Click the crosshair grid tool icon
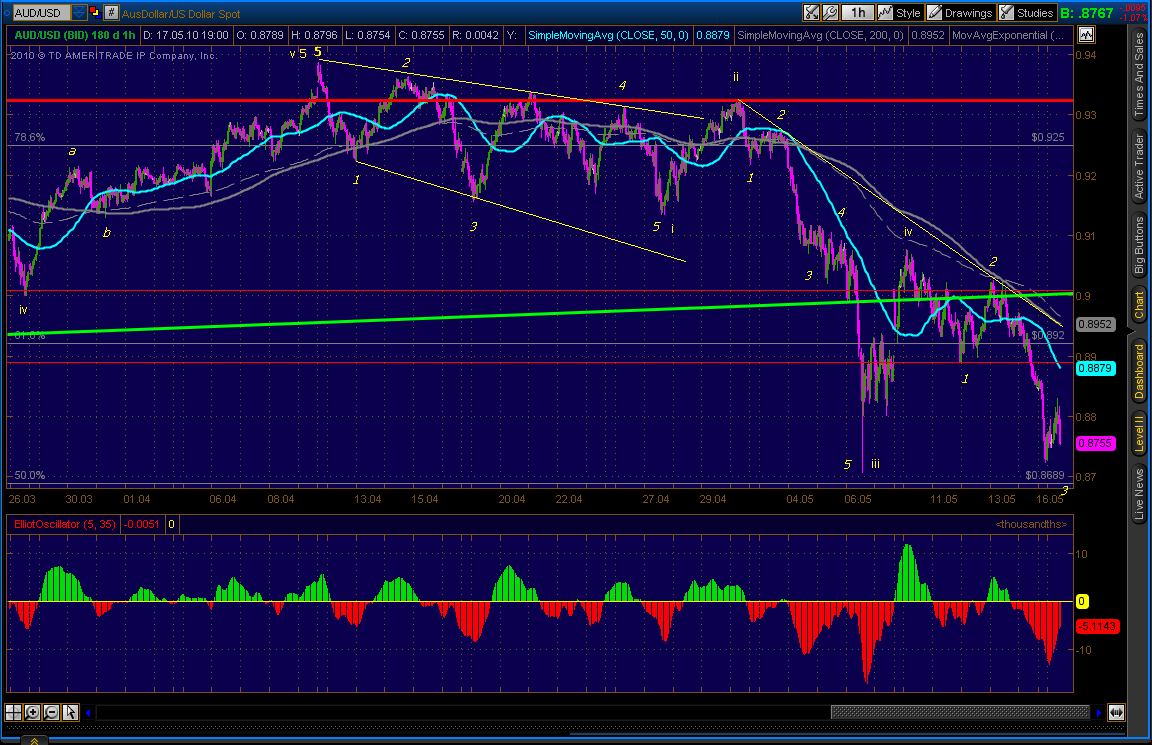 [13, 712]
